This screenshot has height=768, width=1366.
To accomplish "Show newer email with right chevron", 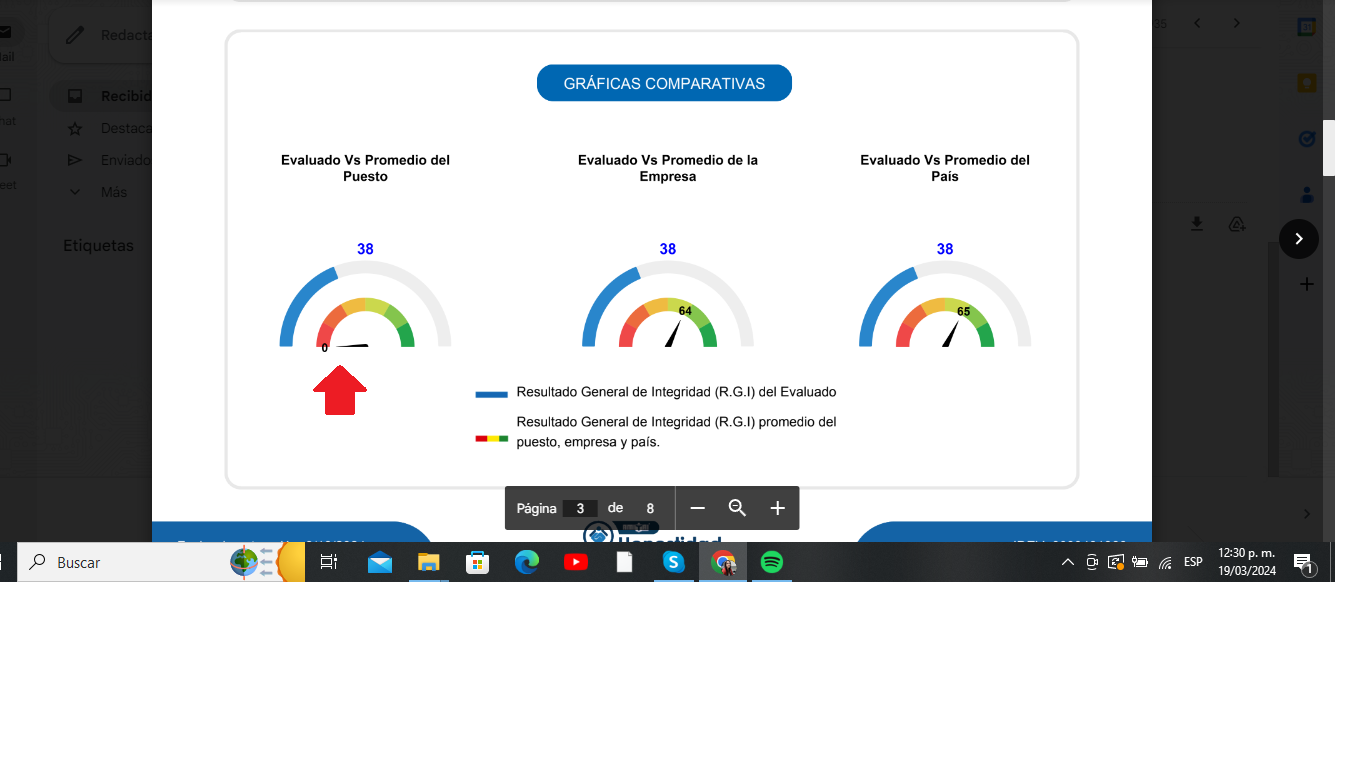I will (1237, 23).
